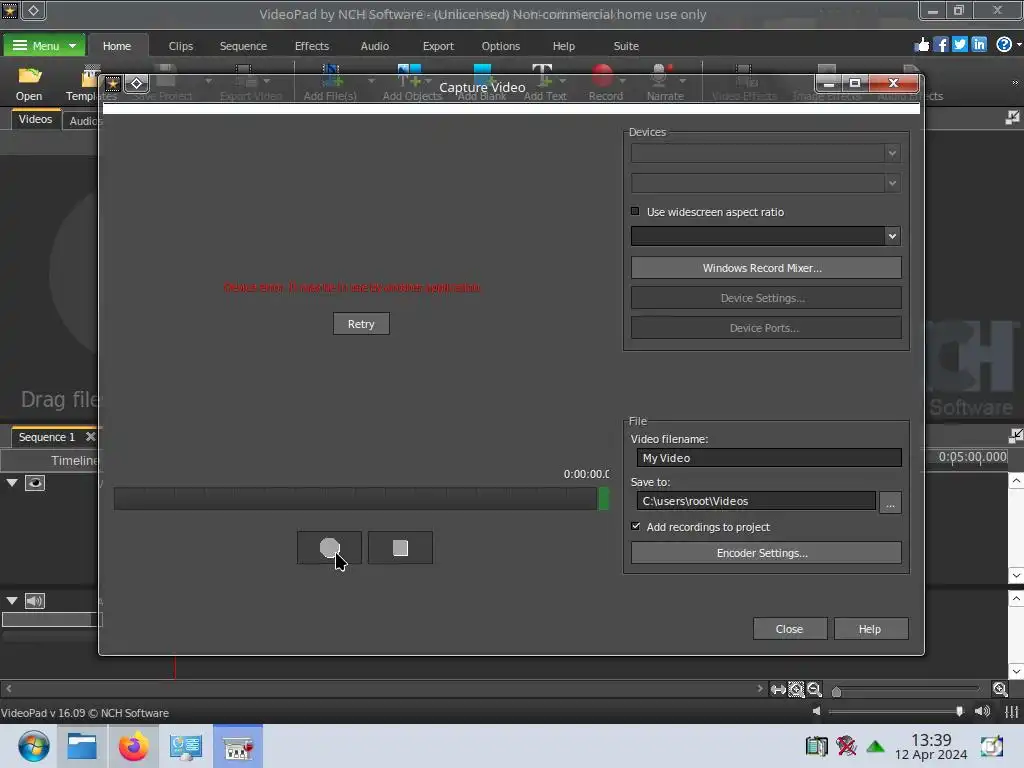
Task: Click the green triangle tray icon
Action: coord(875,746)
